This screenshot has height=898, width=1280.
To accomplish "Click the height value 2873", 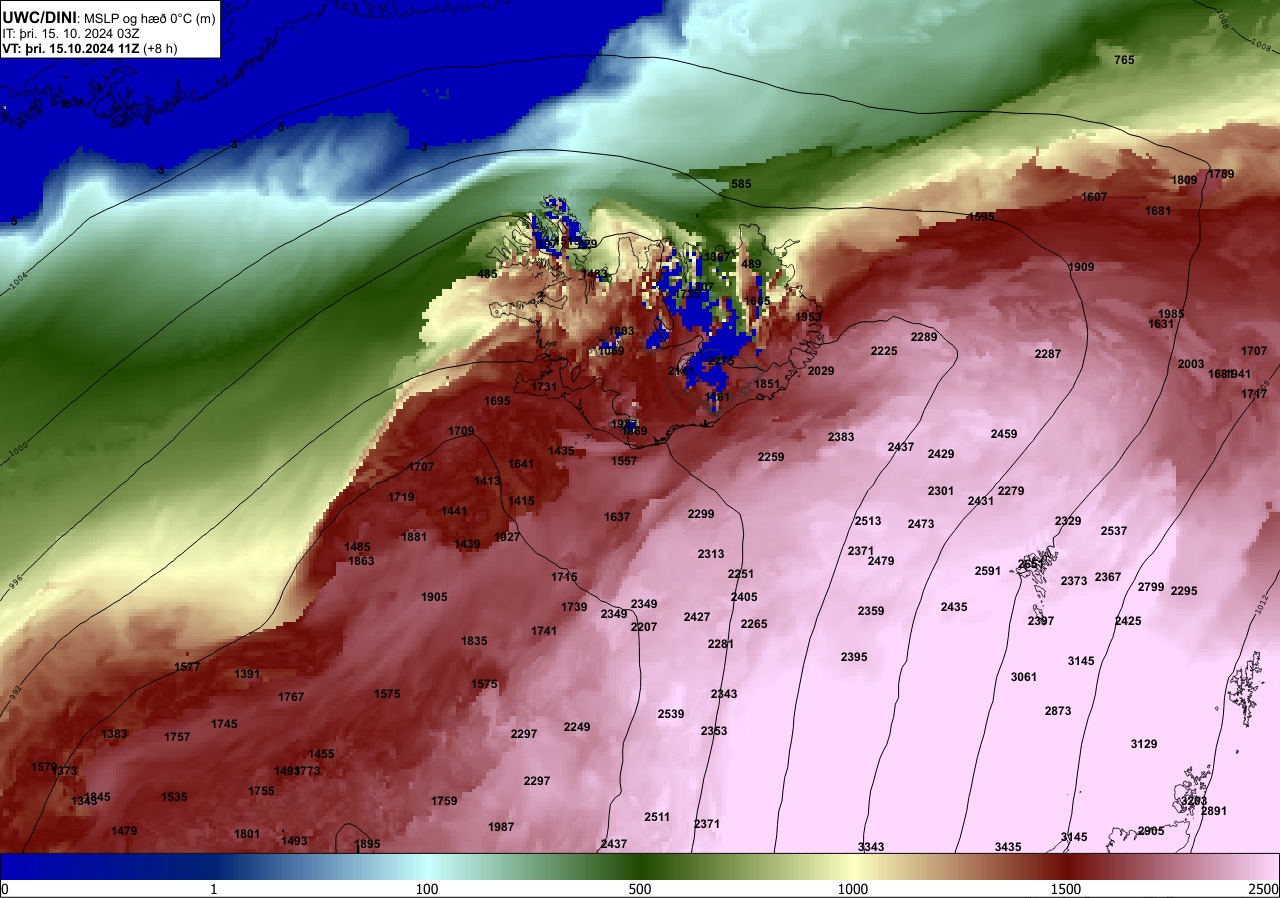I will [x=1057, y=711].
